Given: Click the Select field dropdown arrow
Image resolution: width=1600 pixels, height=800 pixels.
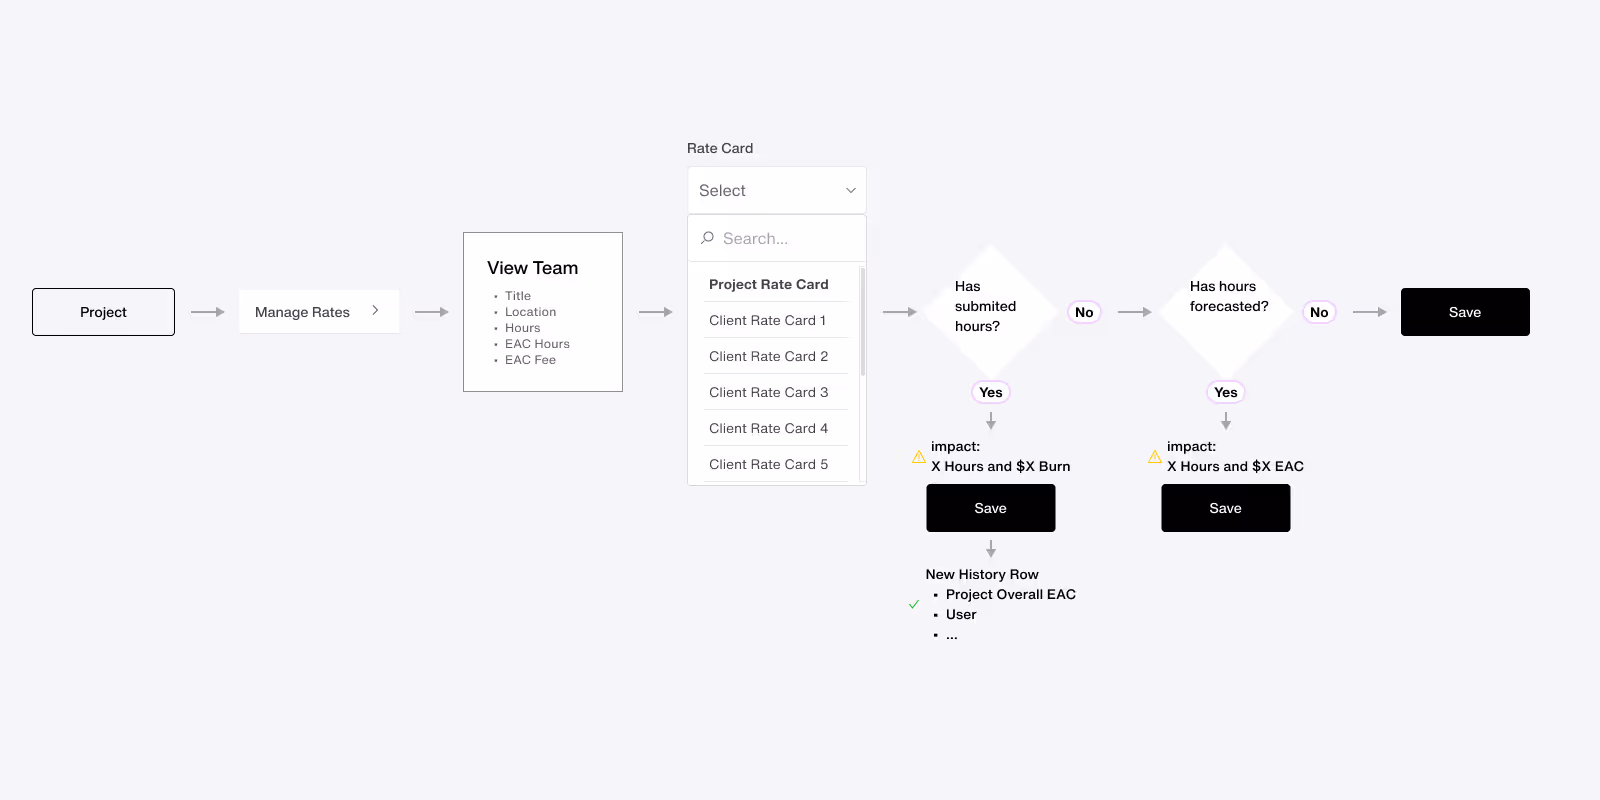Looking at the screenshot, I should 850,189.
